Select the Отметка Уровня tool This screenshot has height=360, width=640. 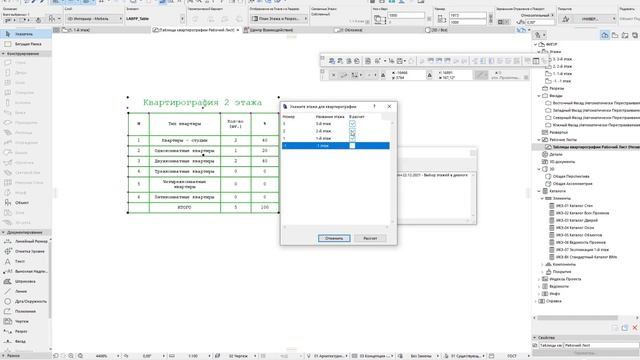(x=25, y=251)
